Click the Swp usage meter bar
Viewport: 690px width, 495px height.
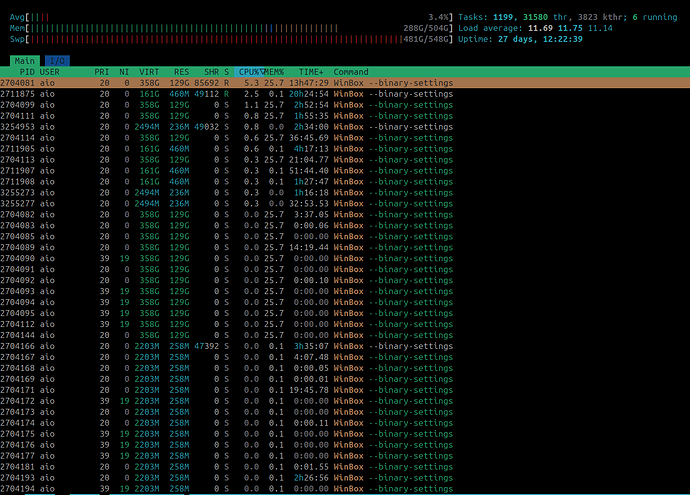click(x=231, y=39)
